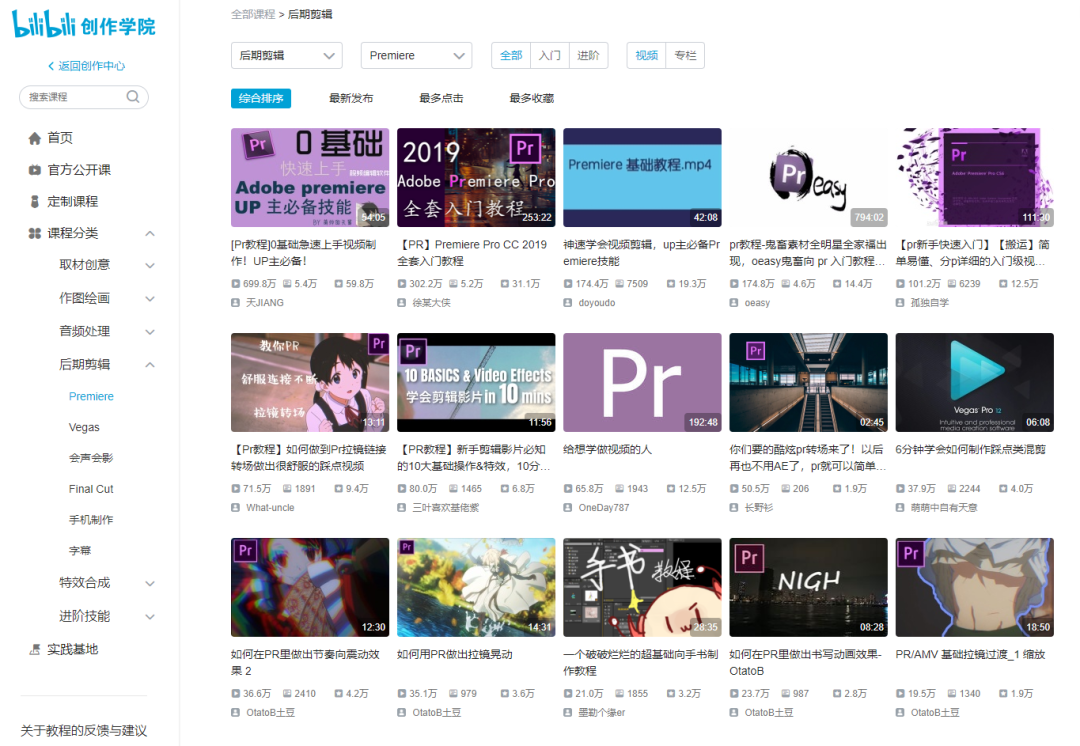The width and height of the screenshot is (1080, 746).
Task: Click the 定制课程 icon
Action: (34, 202)
